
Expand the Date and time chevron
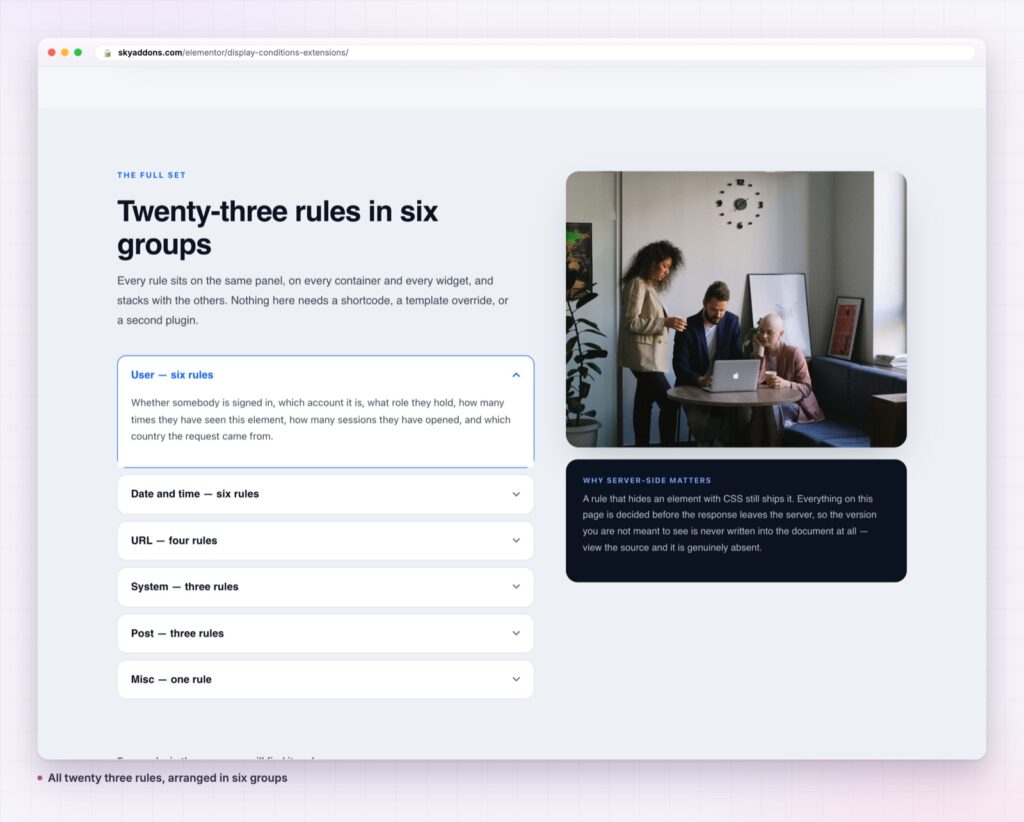point(516,494)
